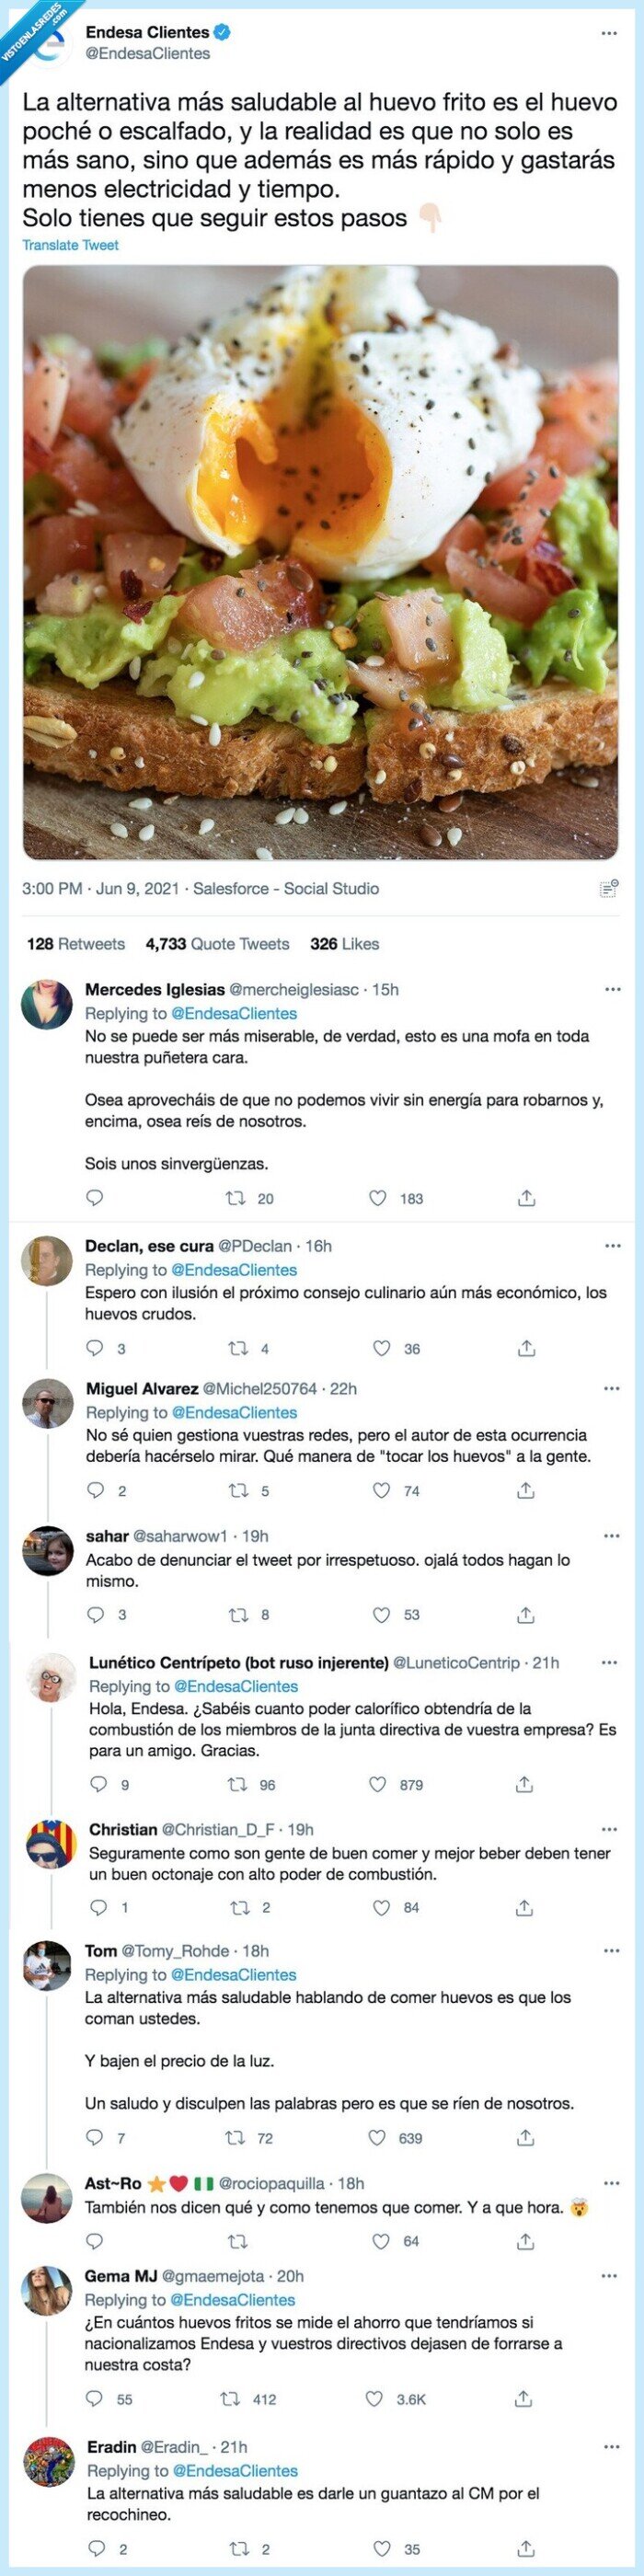The height and width of the screenshot is (2576, 644).
Task: Open options menu on Miguel Alvarez's tweet
Action: click(x=609, y=1388)
